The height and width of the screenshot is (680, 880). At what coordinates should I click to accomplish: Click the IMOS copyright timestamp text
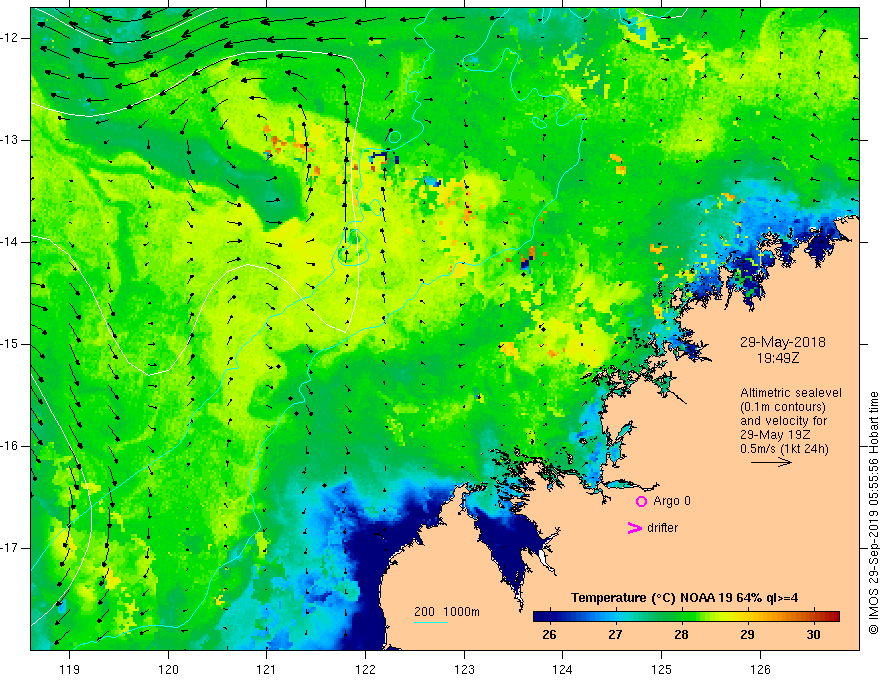click(x=873, y=513)
